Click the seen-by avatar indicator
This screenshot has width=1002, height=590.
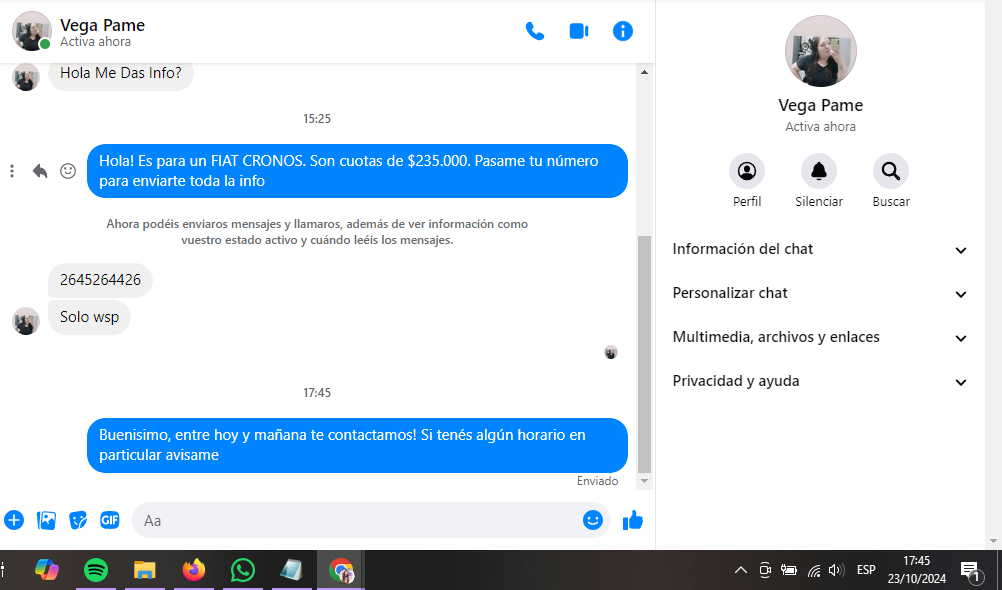[611, 352]
